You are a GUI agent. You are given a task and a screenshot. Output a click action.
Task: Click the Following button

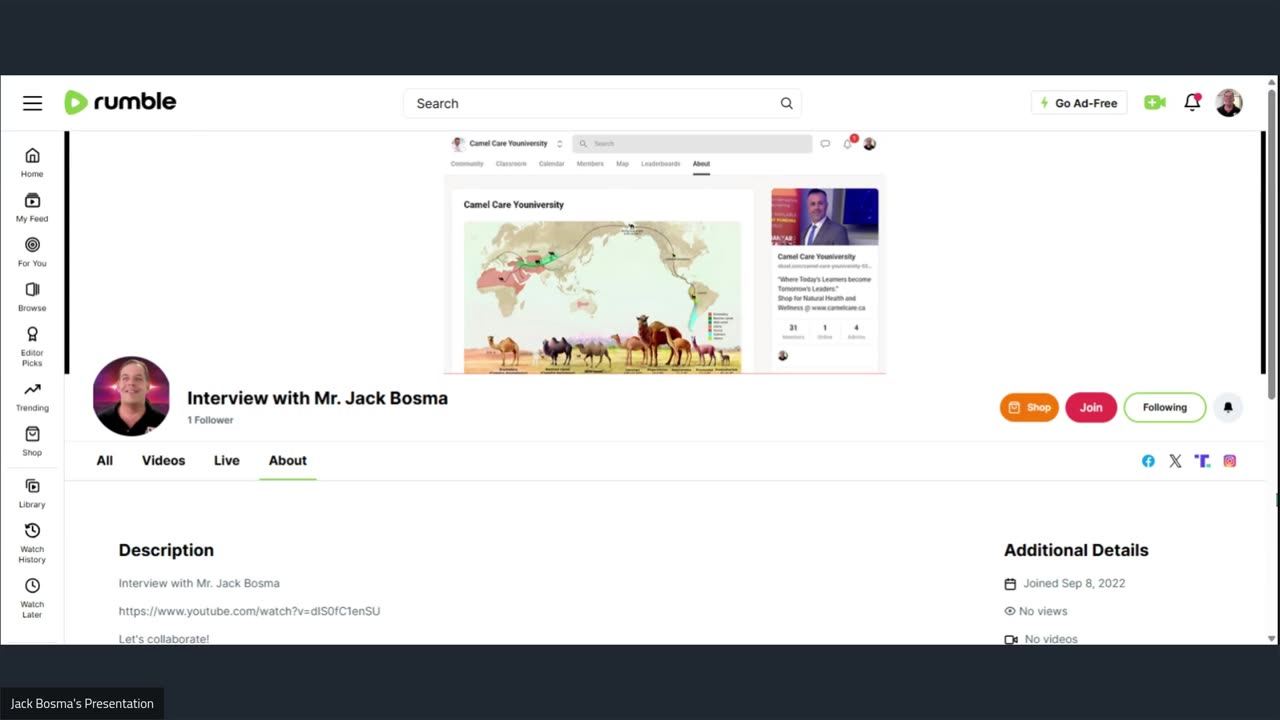pyautogui.click(x=1165, y=407)
